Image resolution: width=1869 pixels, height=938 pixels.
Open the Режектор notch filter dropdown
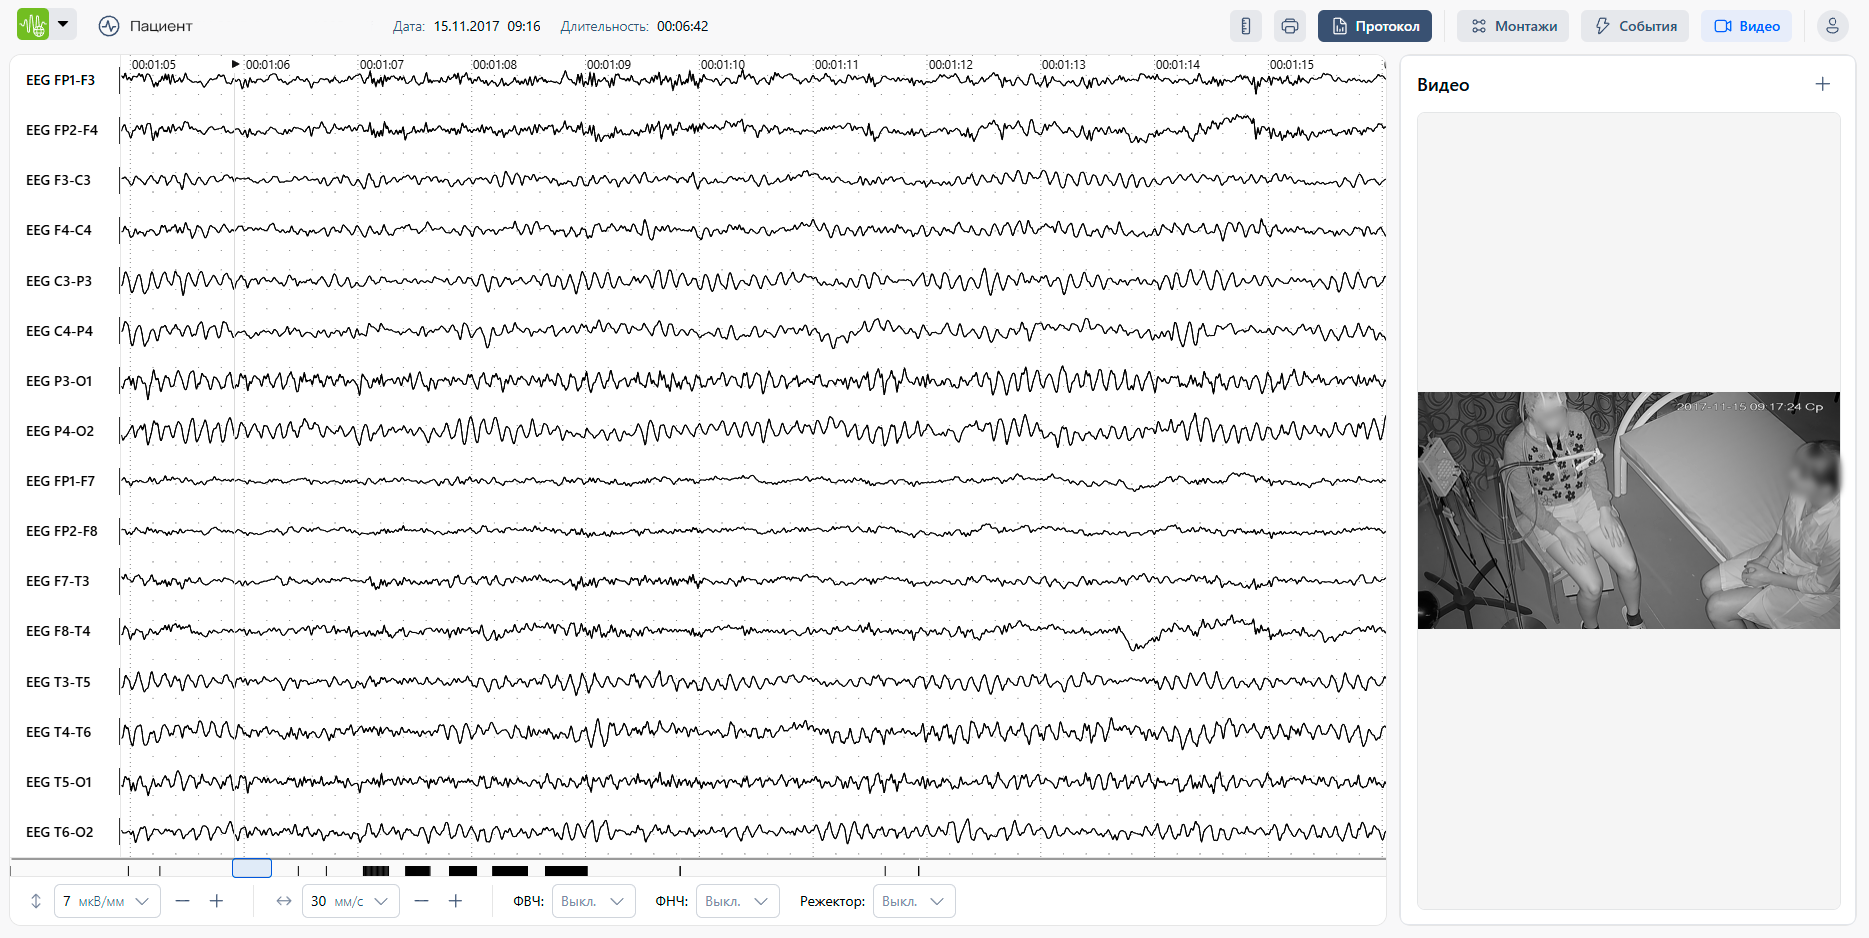[x=913, y=901]
